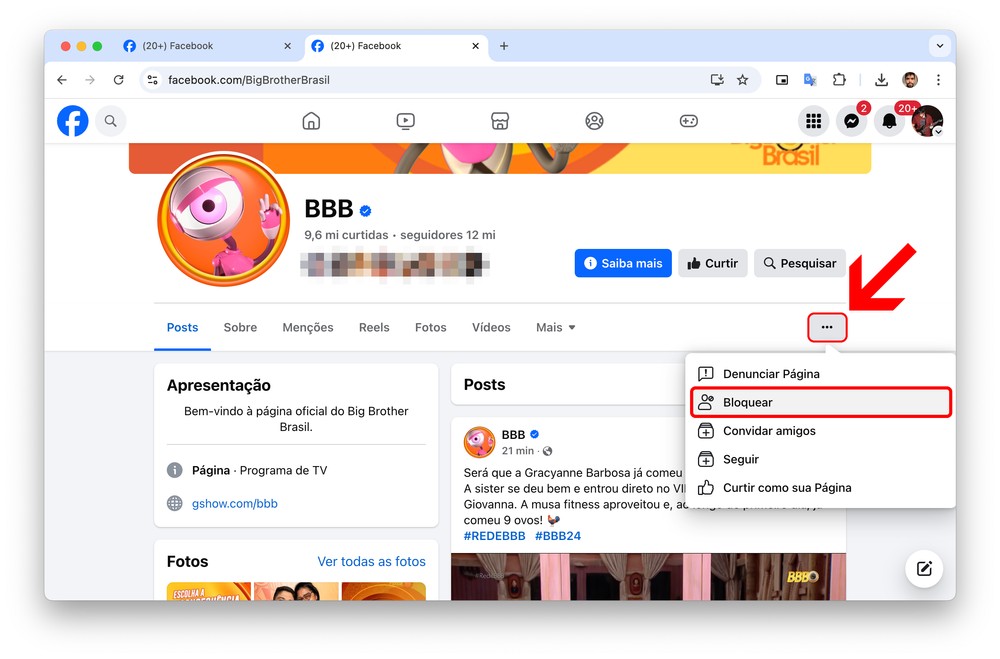This screenshot has width=1000, height=659.
Task: Expand the Mais tab dropdown
Action: pyautogui.click(x=555, y=327)
